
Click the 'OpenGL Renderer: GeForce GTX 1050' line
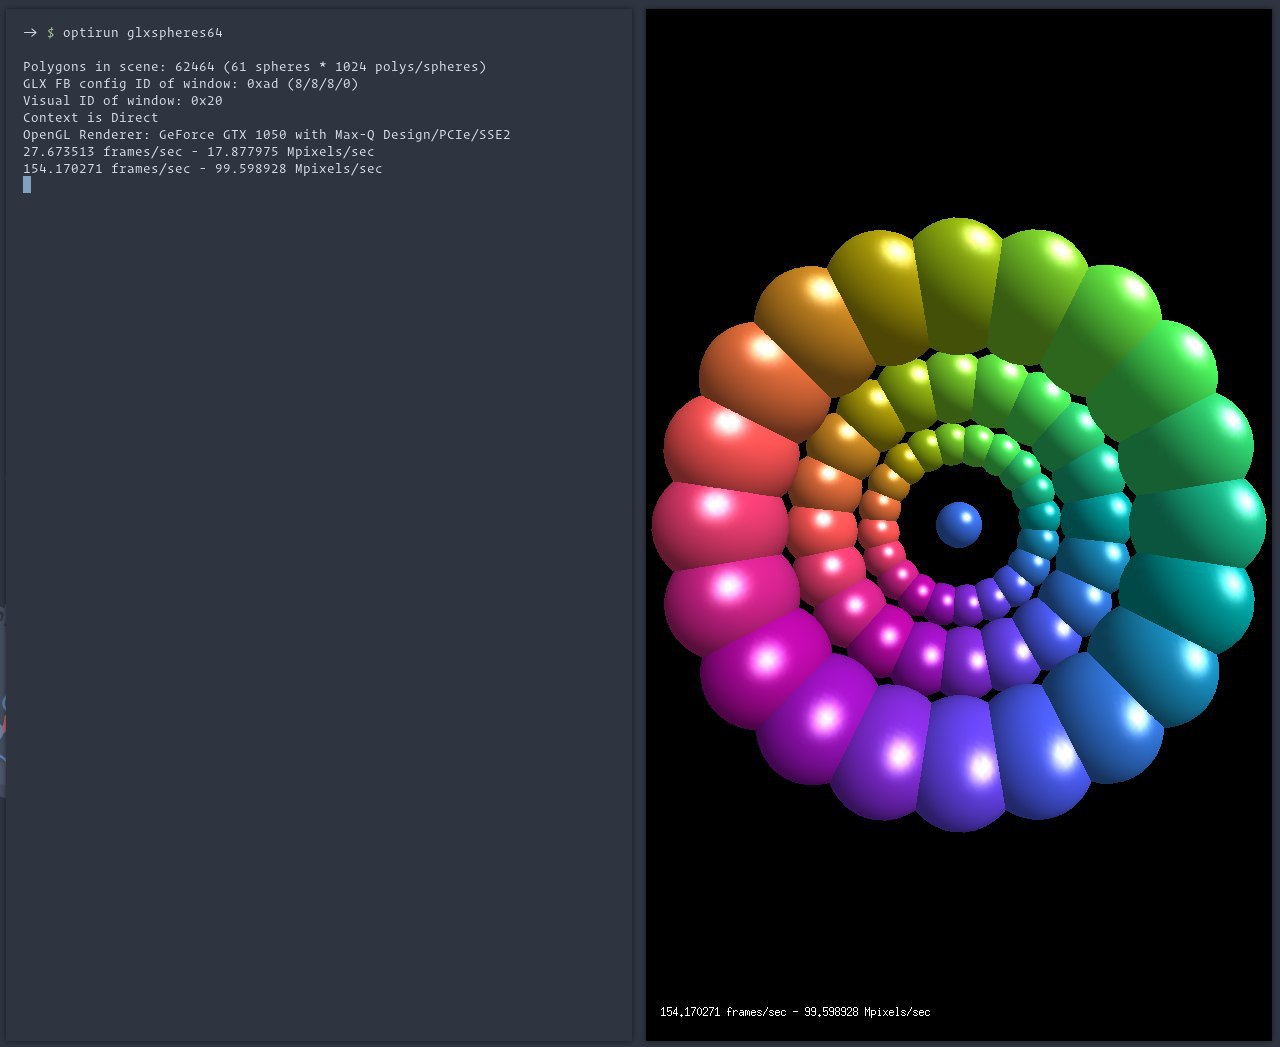click(x=267, y=135)
